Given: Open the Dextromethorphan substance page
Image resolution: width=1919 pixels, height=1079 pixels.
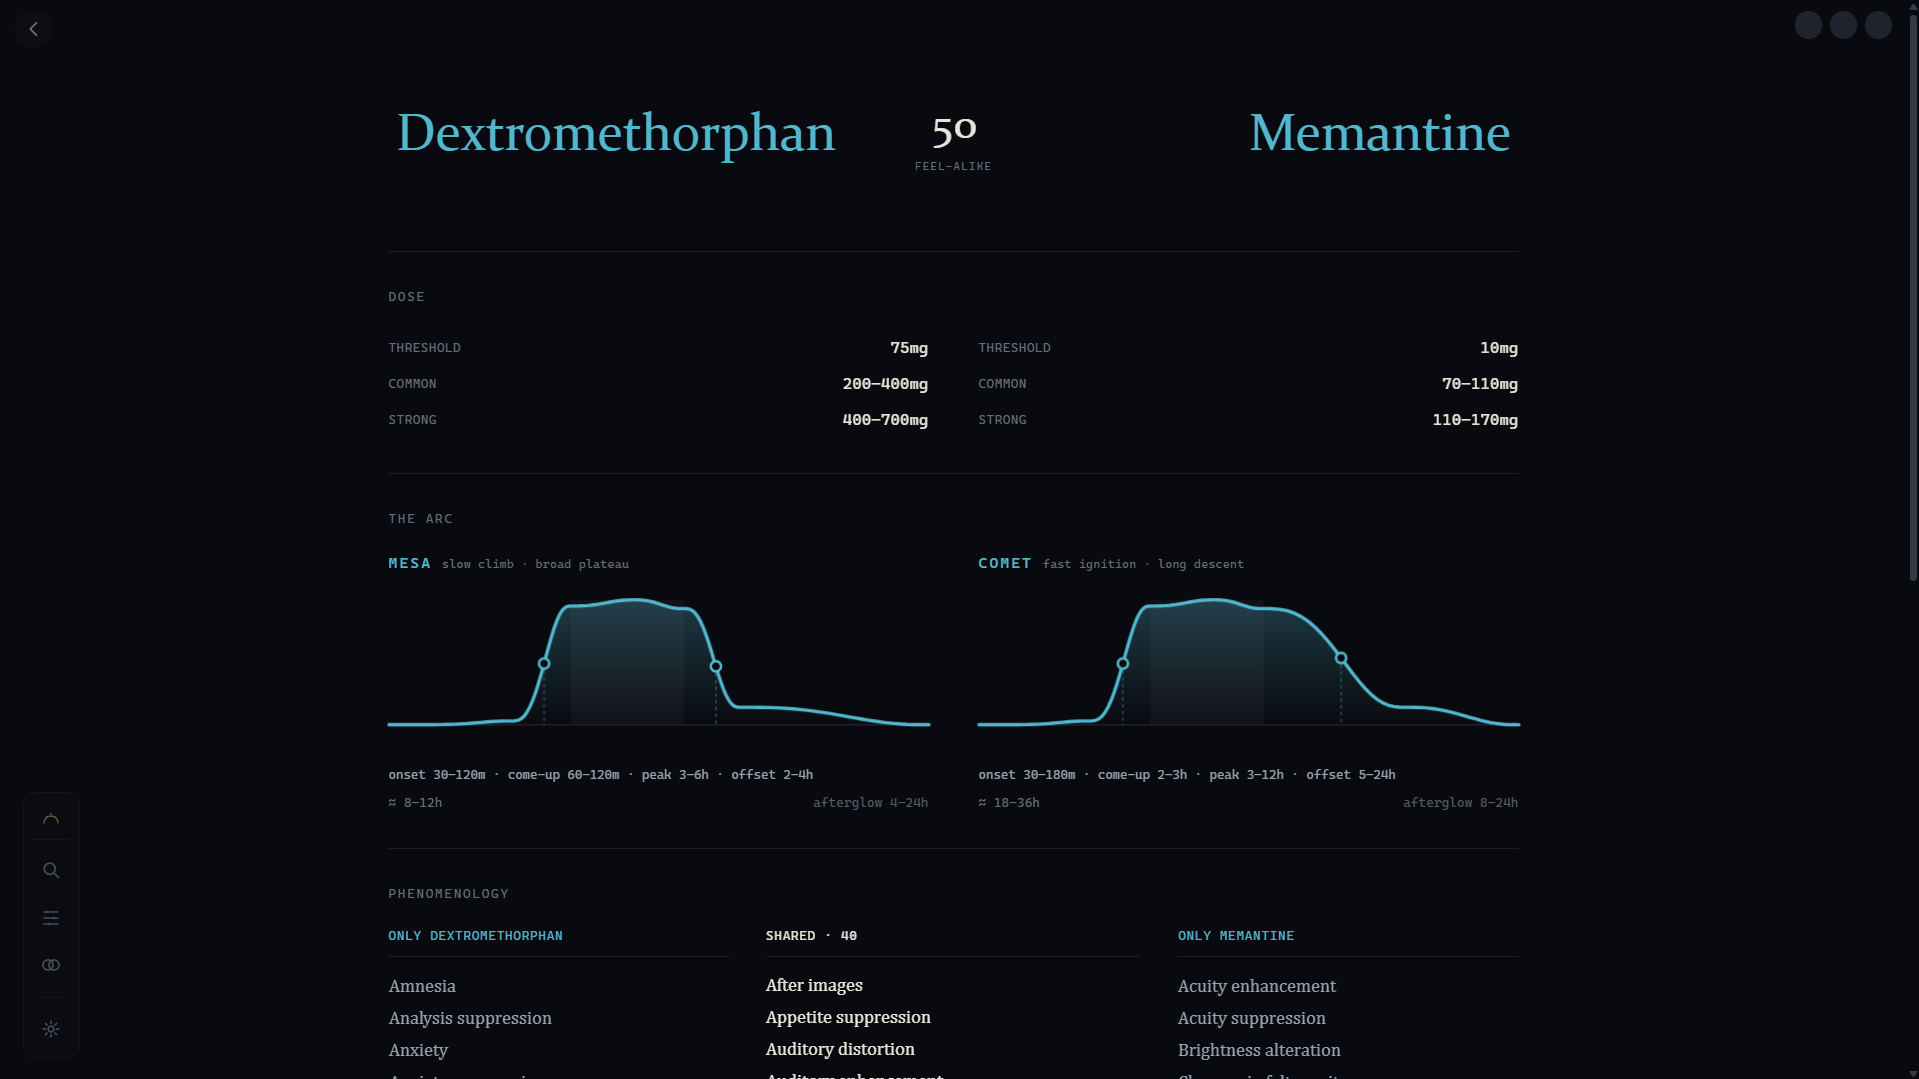Looking at the screenshot, I should tap(616, 133).
